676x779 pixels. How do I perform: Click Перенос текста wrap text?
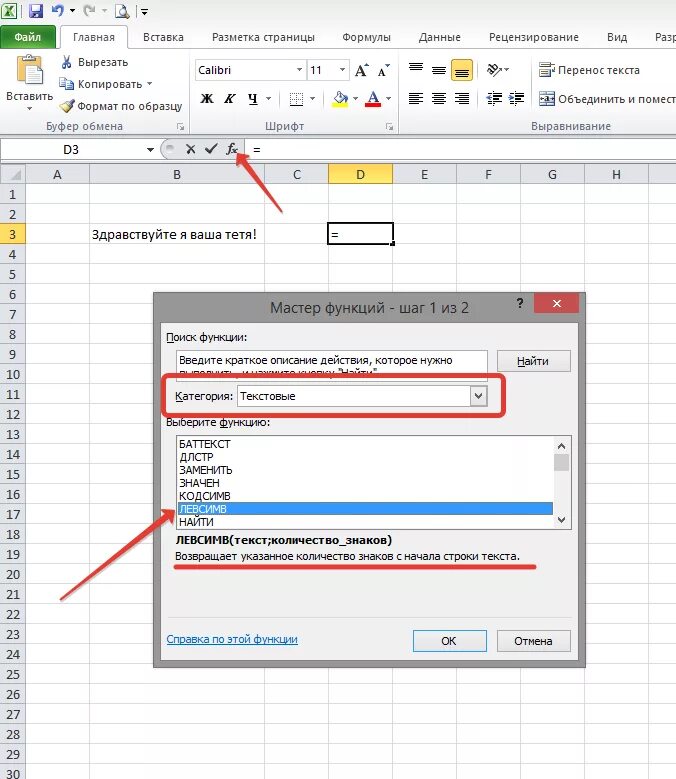point(590,70)
